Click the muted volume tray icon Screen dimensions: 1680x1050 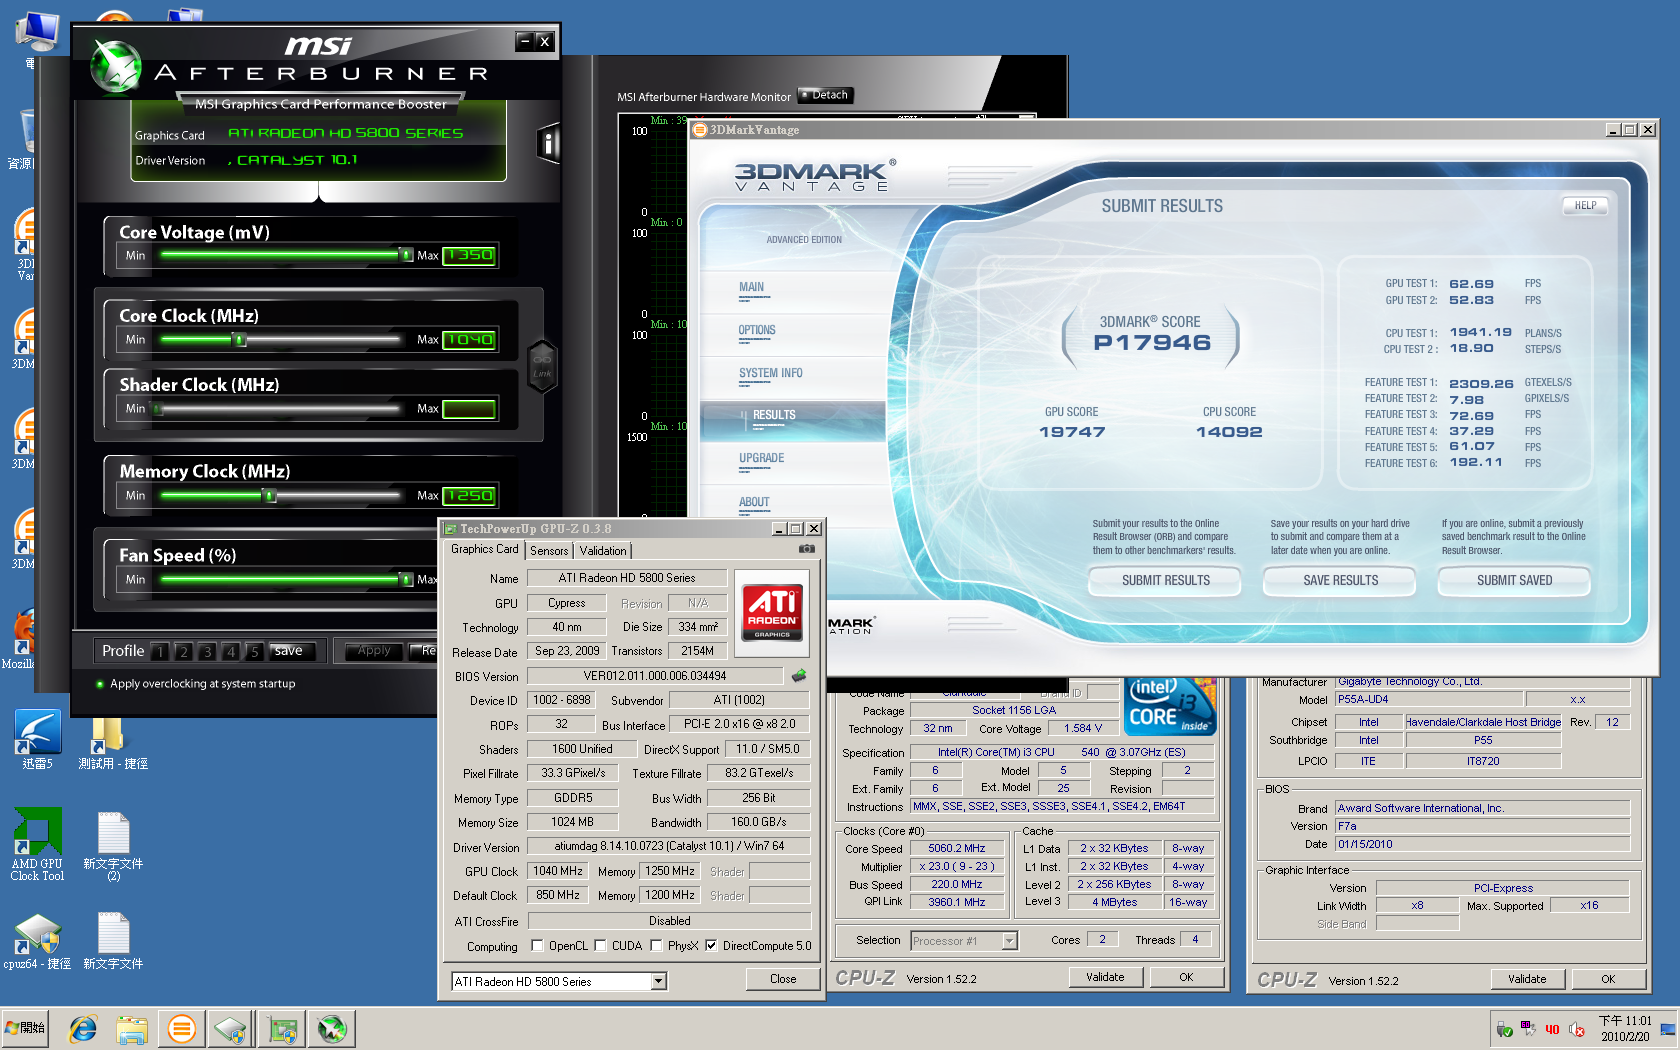(1577, 1029)
